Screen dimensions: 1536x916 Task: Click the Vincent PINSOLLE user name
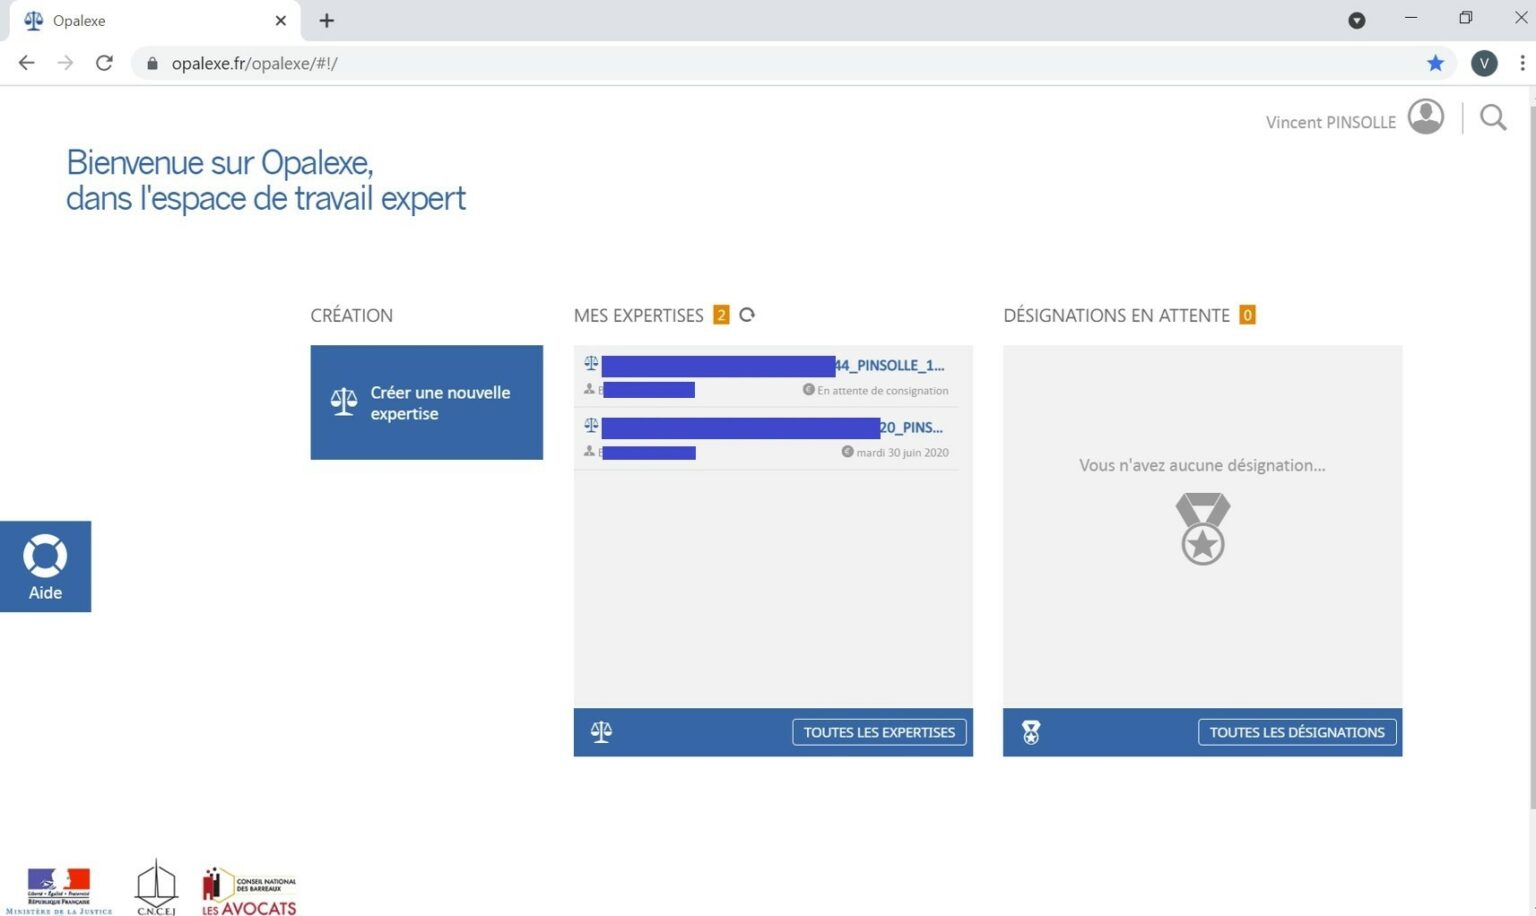tap(1330, 122)
